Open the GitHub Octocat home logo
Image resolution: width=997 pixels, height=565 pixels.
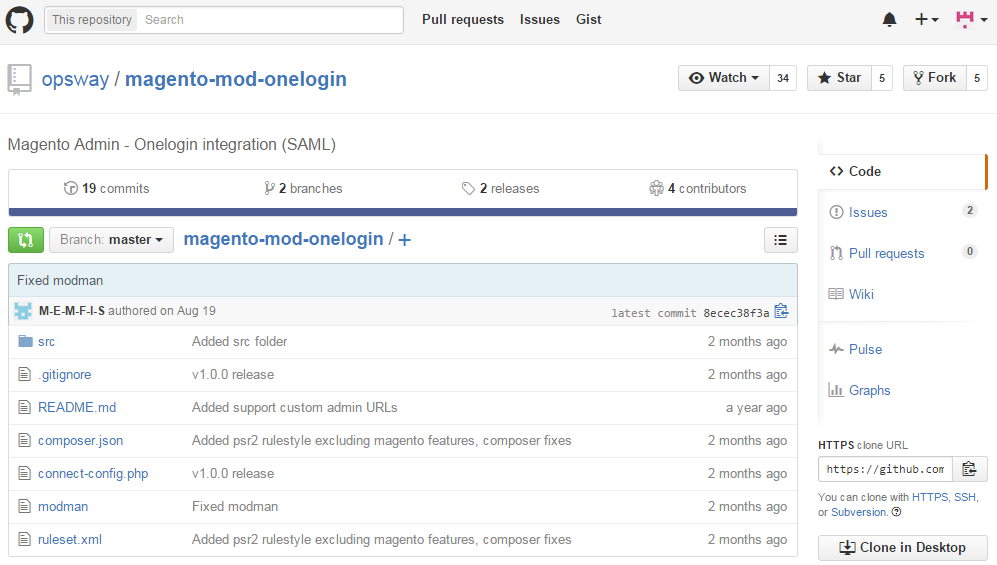point(19,20)
